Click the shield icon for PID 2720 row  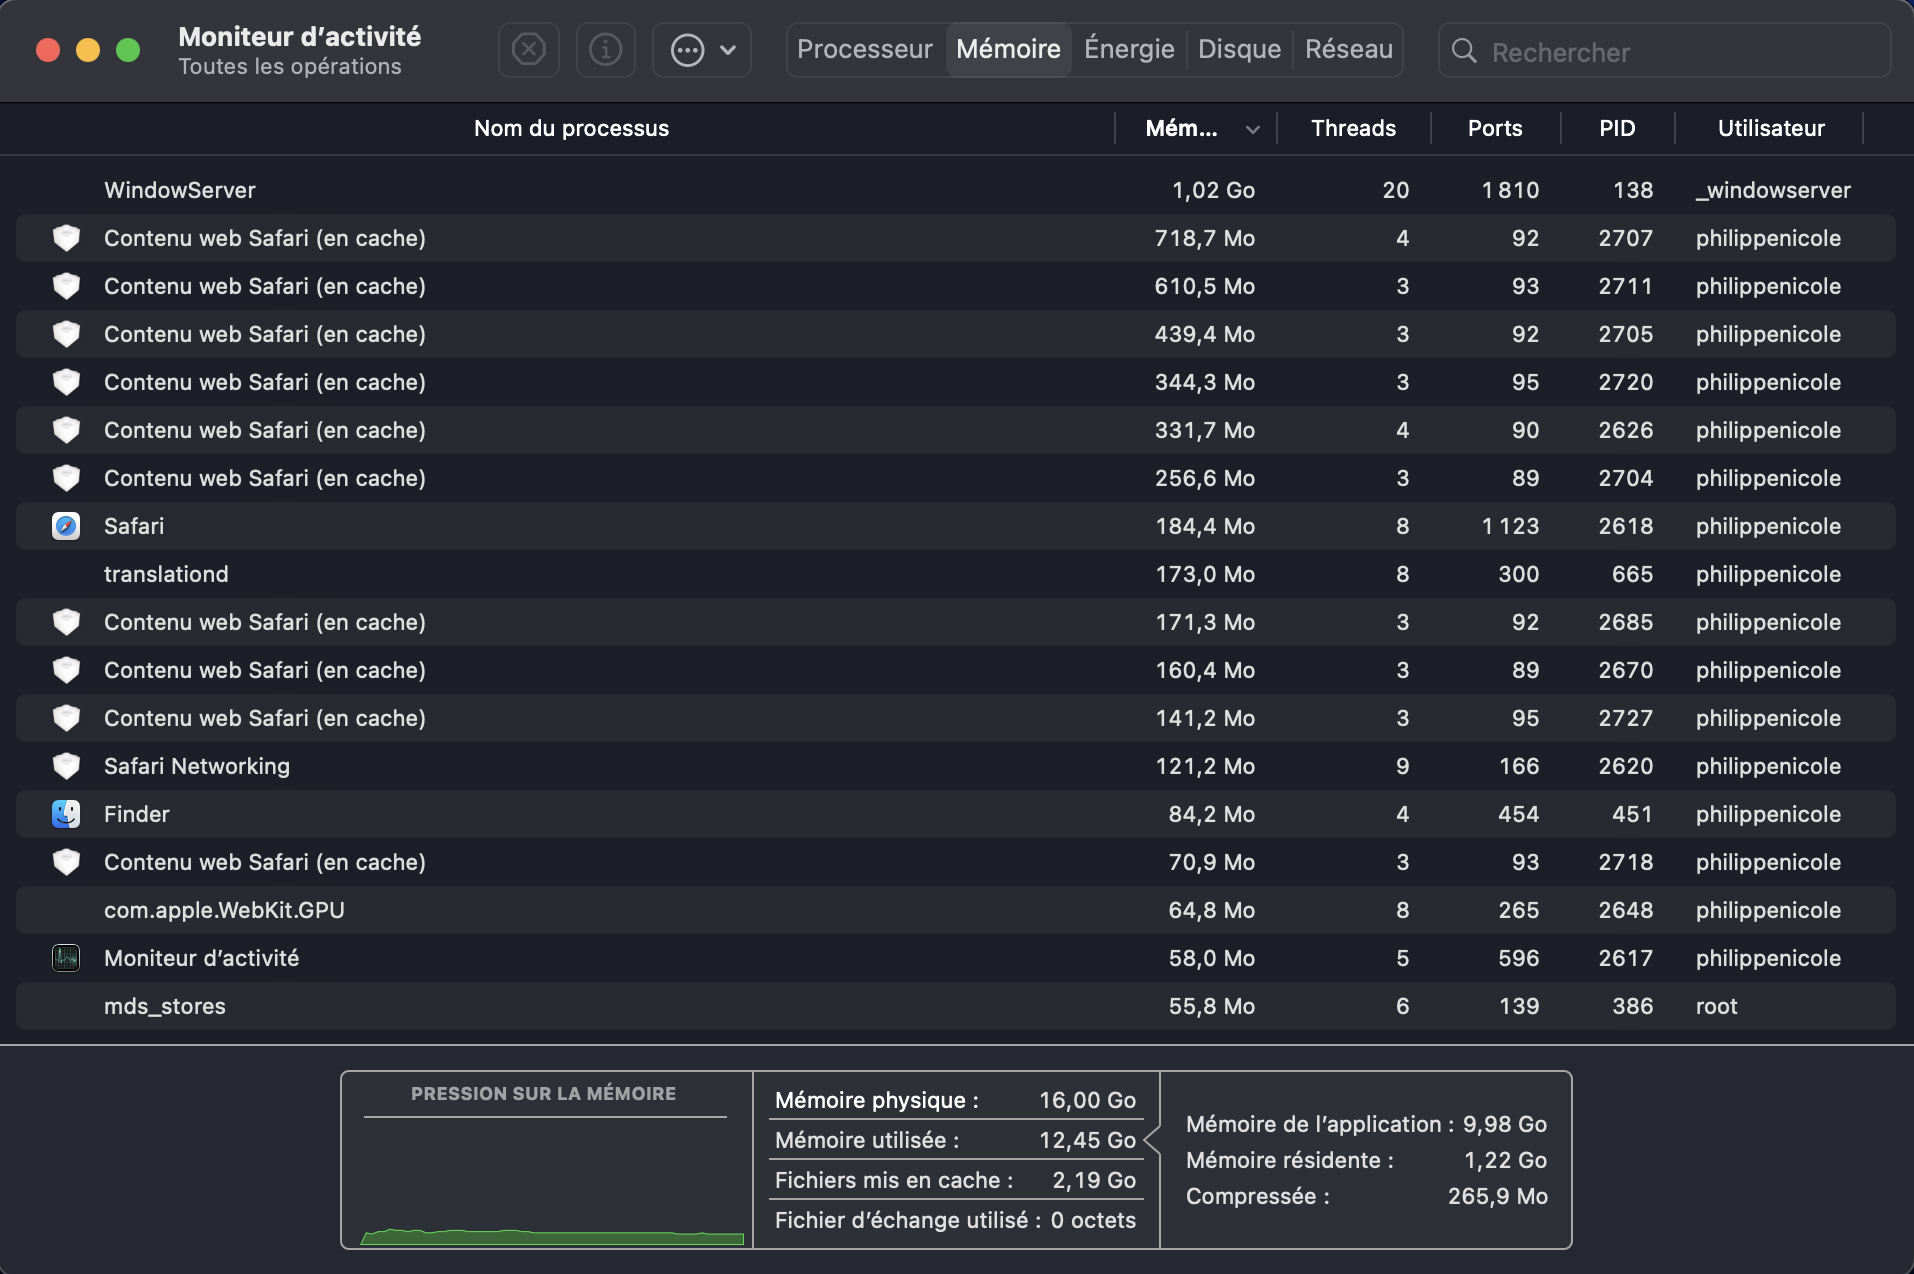click(x=66, y=382)
